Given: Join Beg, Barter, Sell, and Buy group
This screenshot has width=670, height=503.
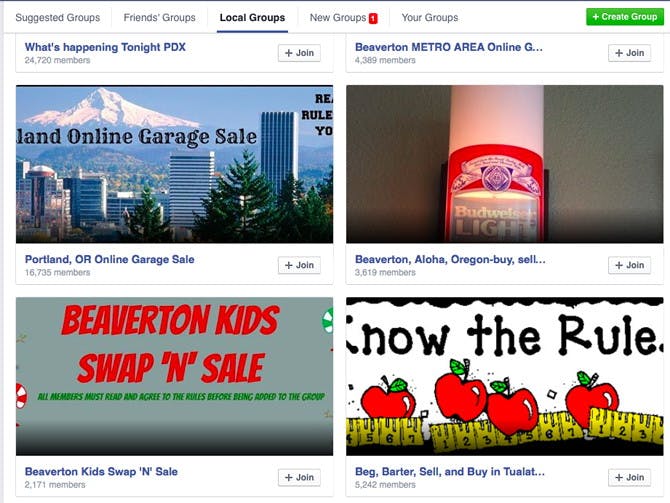Looking at the screenshot, I should (629, 477).
